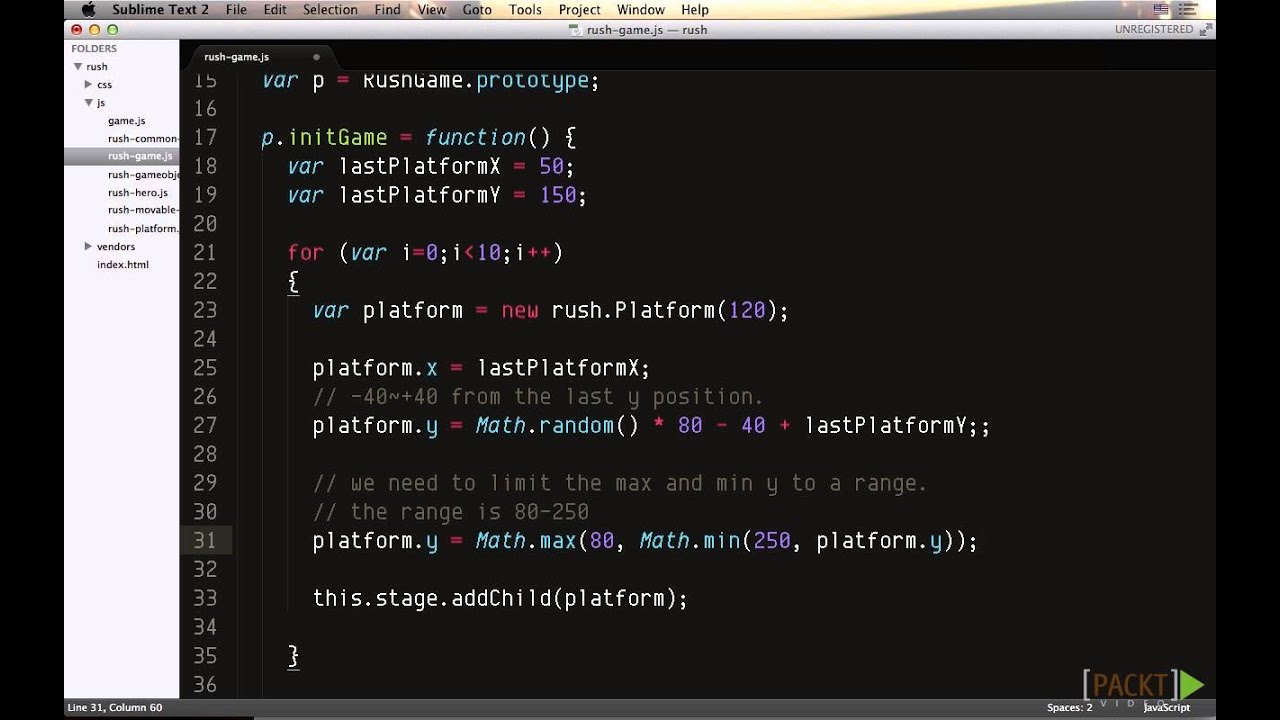Open the rush-common file in the sidebar
This screenshot has height=720, width=1280.
pos(143,138)
